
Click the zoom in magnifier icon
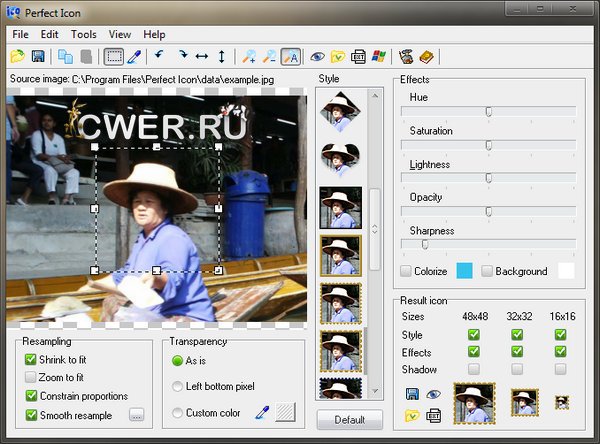(x=249, y=56)
